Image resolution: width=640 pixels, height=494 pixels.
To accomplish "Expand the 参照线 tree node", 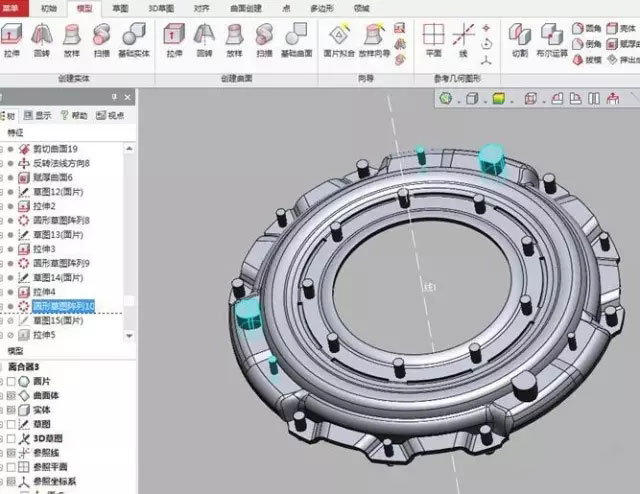I will [1, 451].
